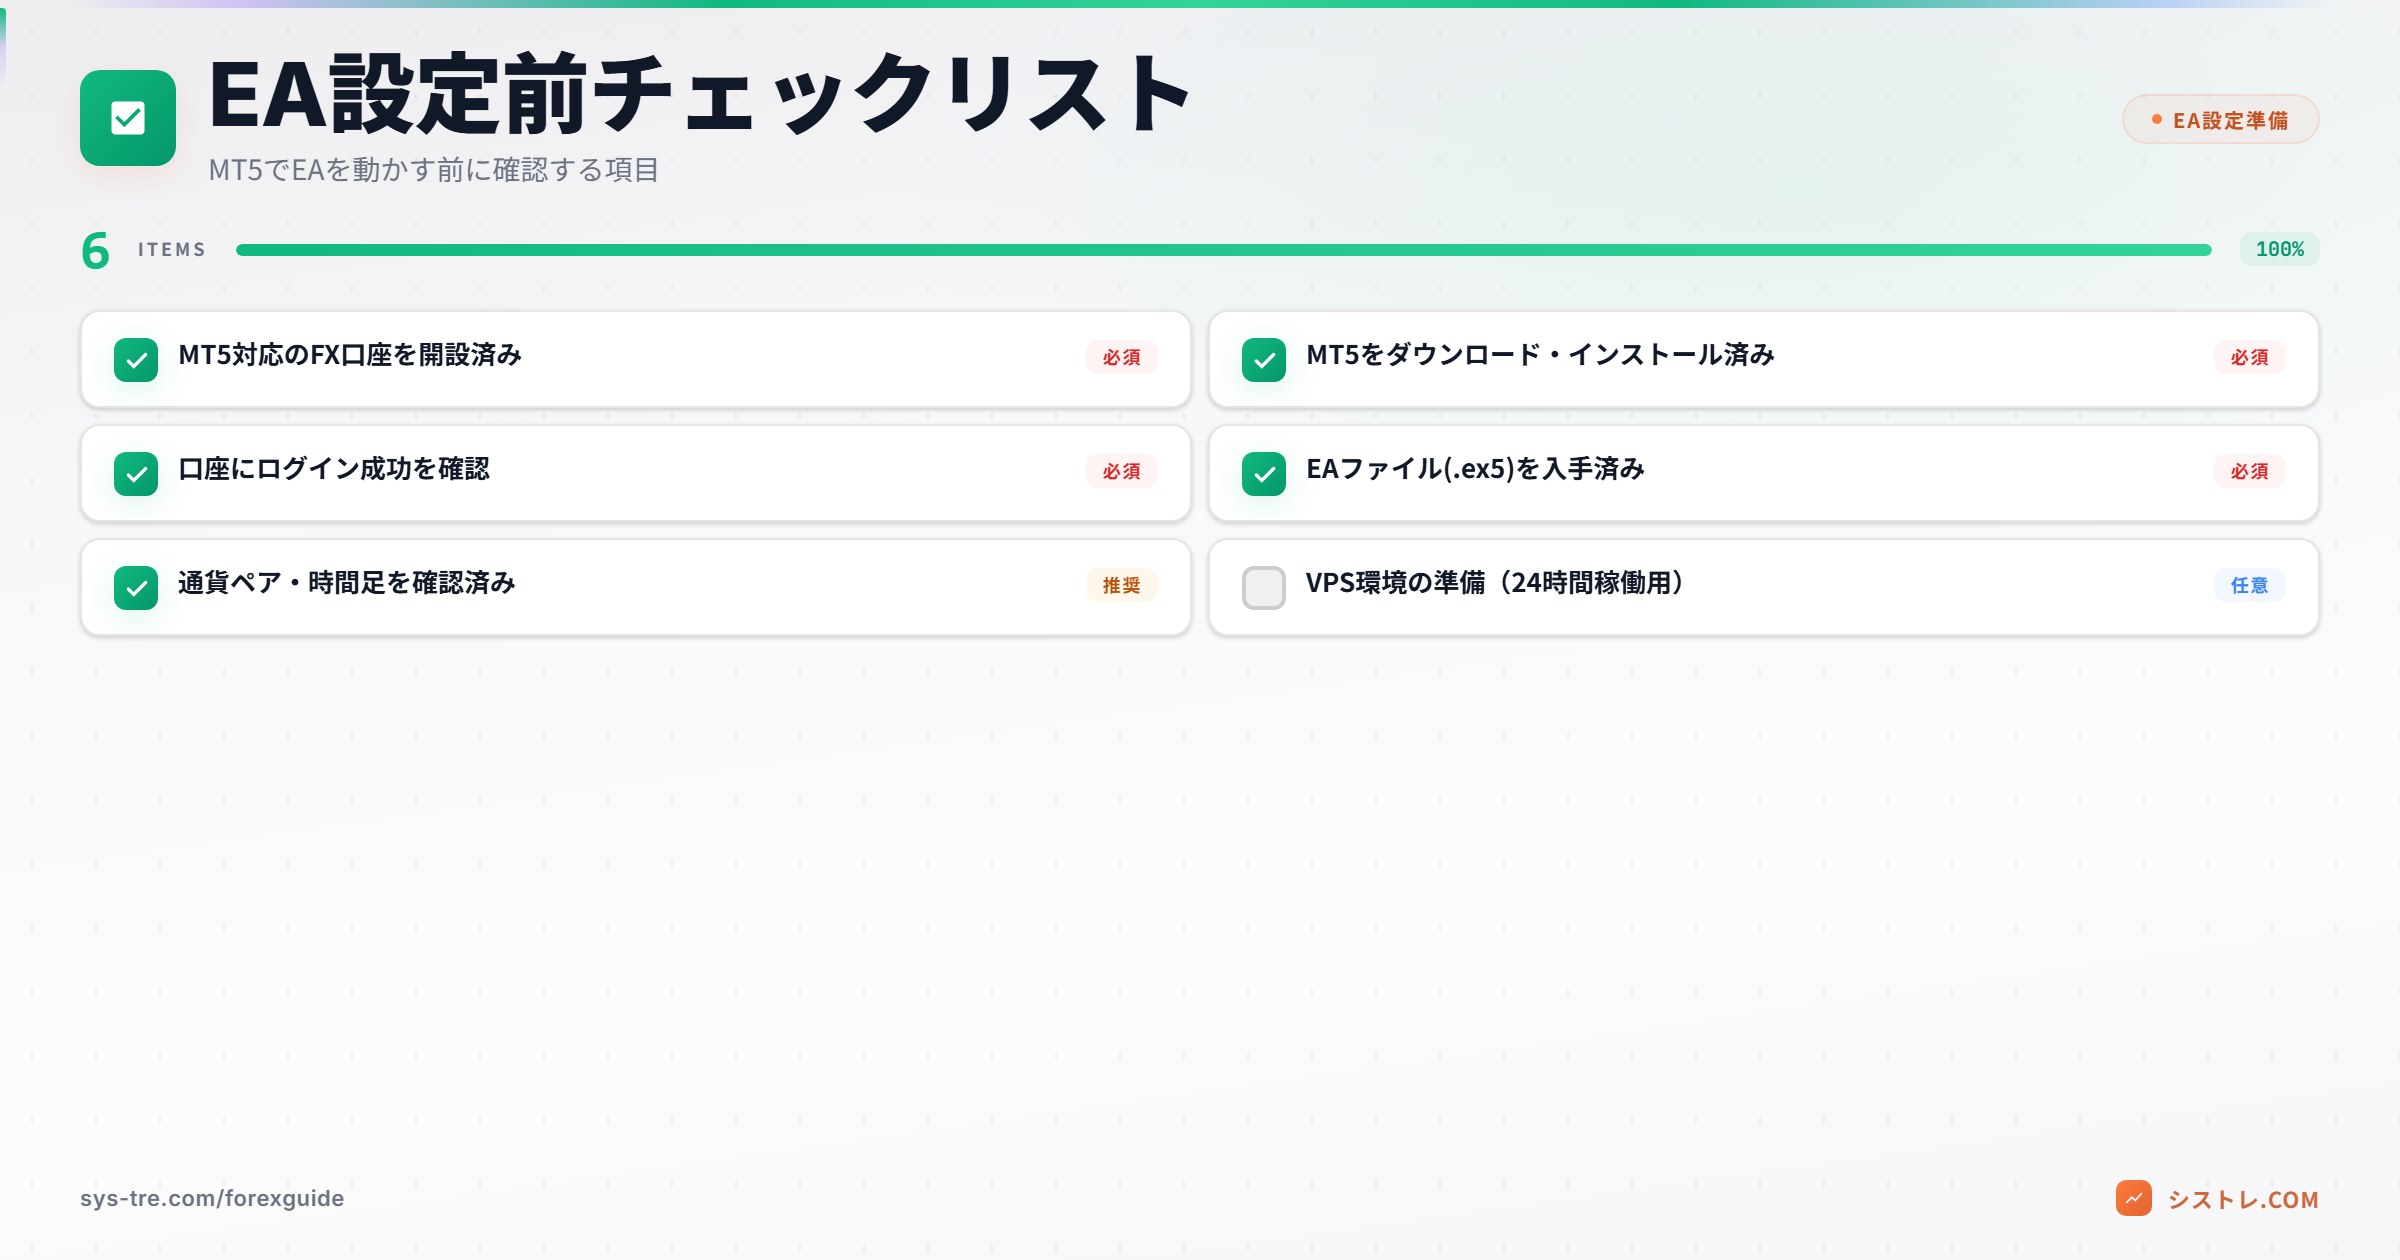2400x1260 pixels.
Task: Click the orange dot in EA設定準備 badge
Action: point(2157,119)
